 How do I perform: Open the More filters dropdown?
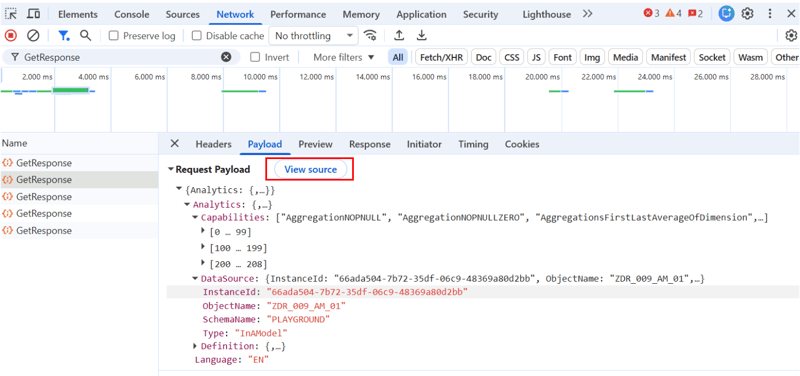point(343,57)
